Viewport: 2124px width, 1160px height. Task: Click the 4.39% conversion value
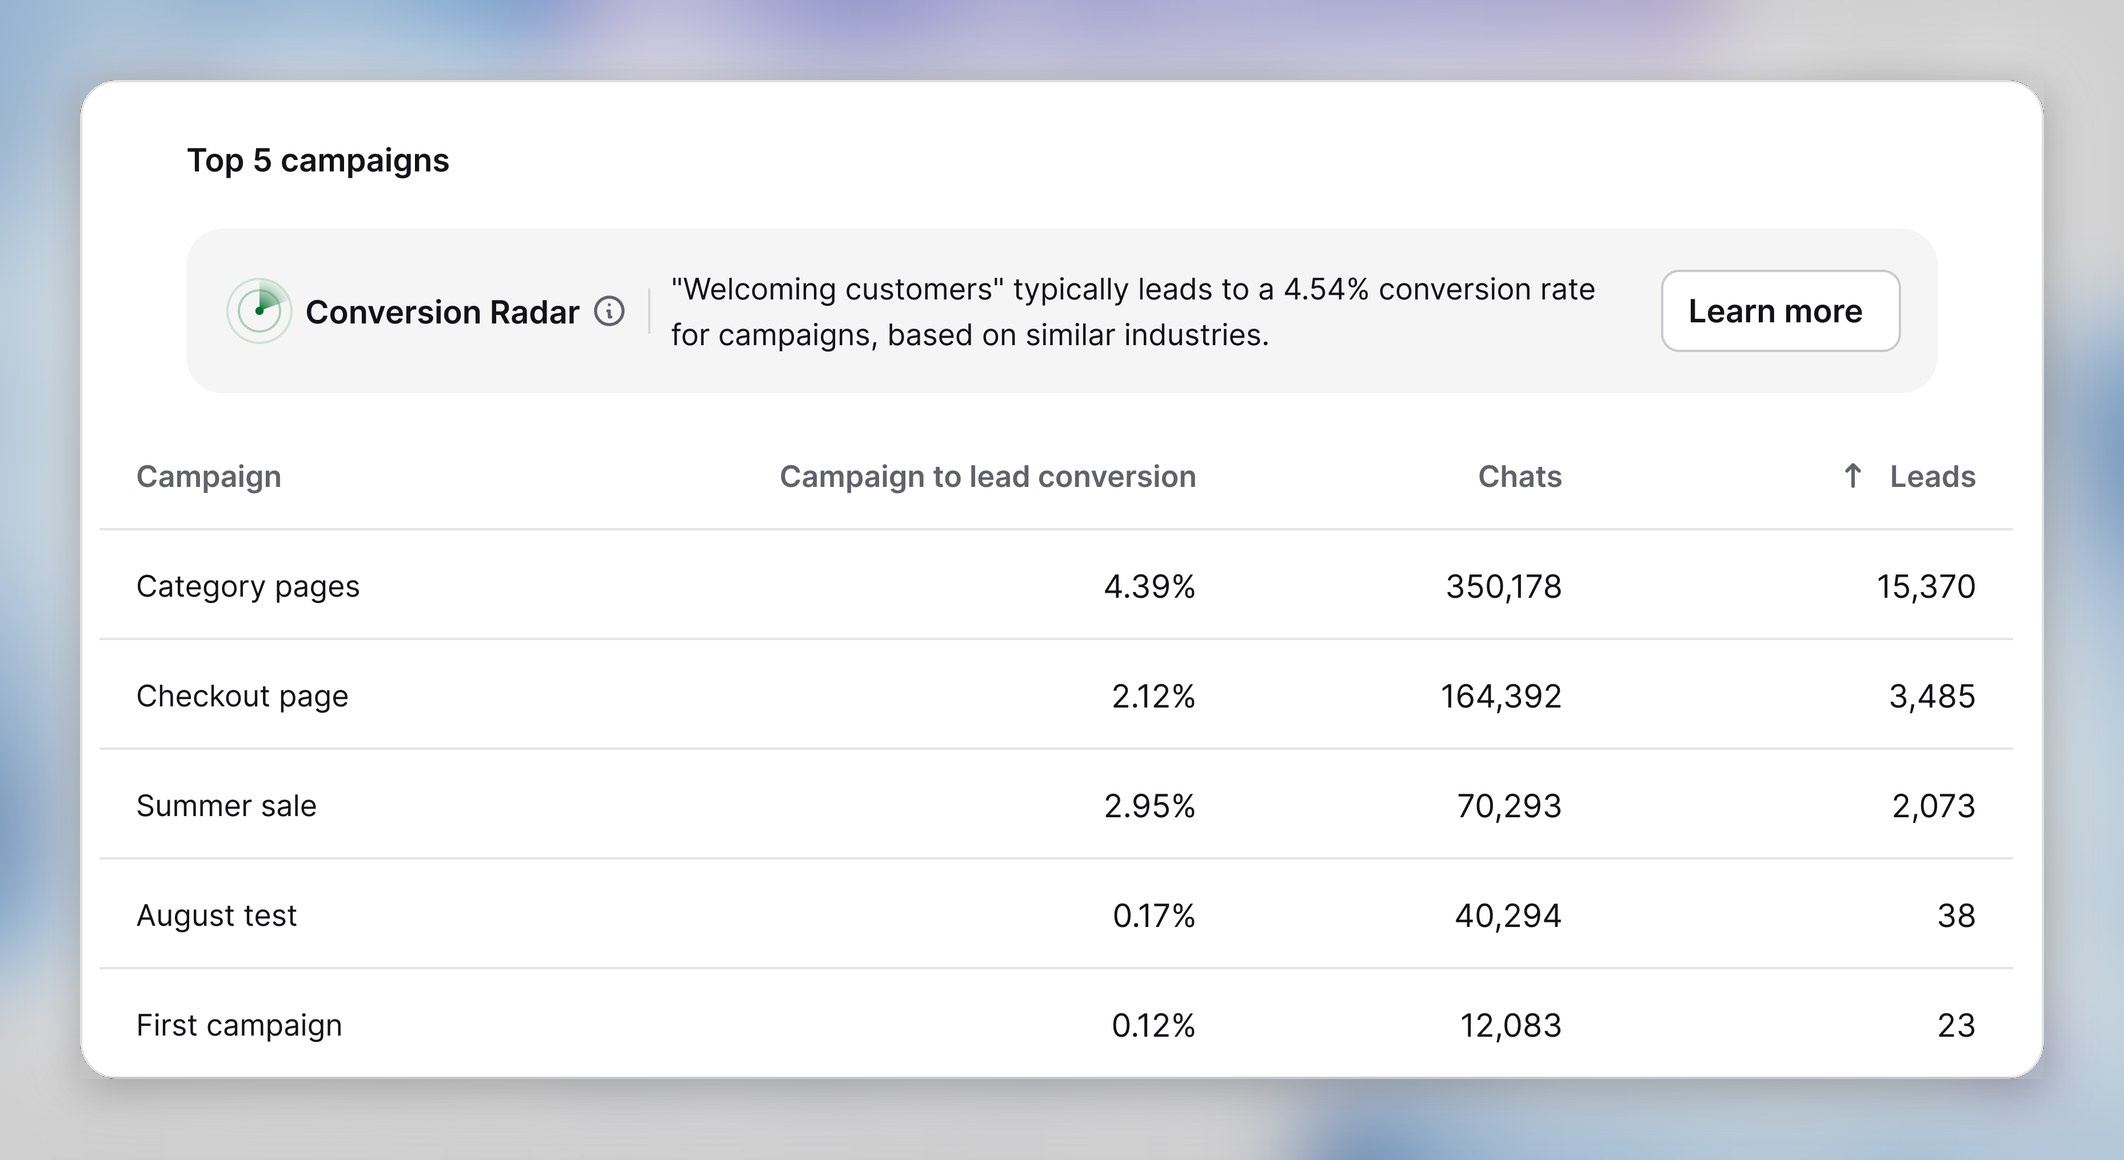point(1149,586)
